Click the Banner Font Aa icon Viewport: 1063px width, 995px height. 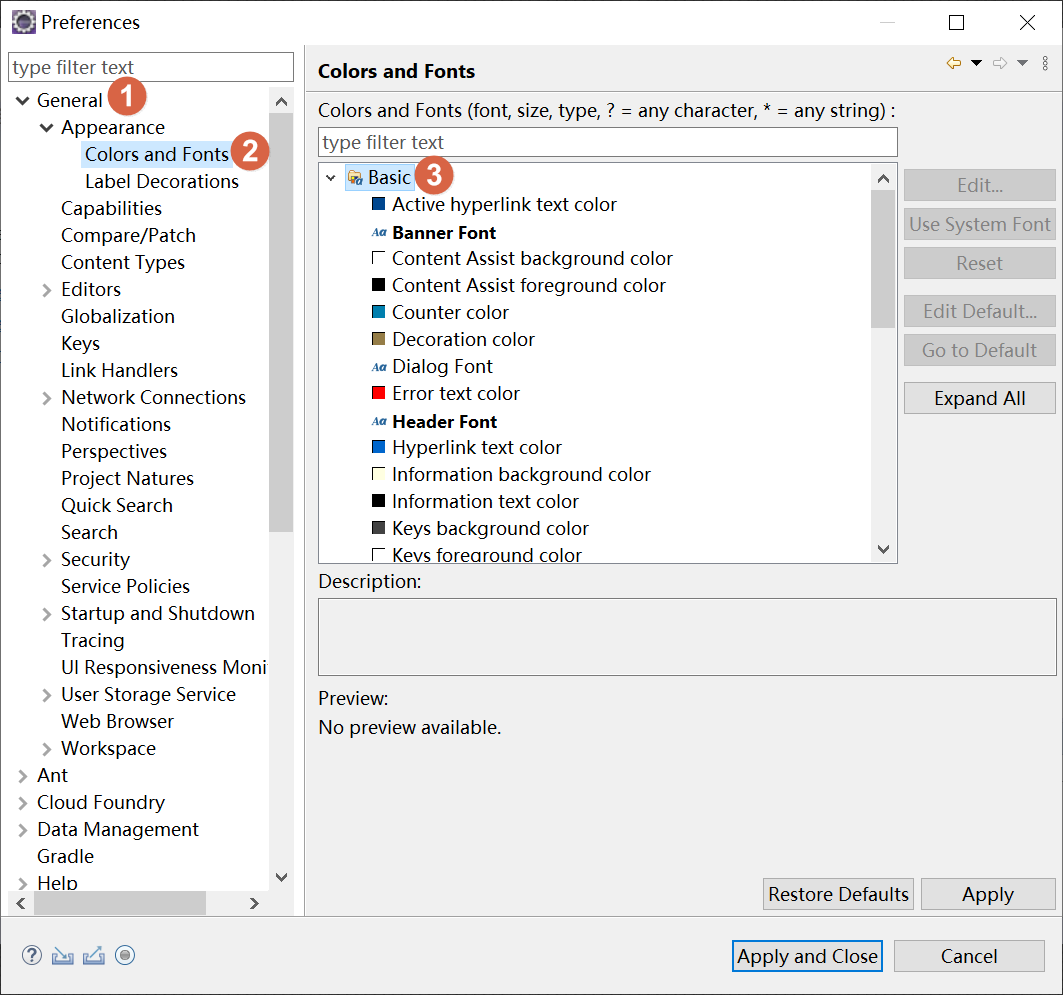(379, 232)
